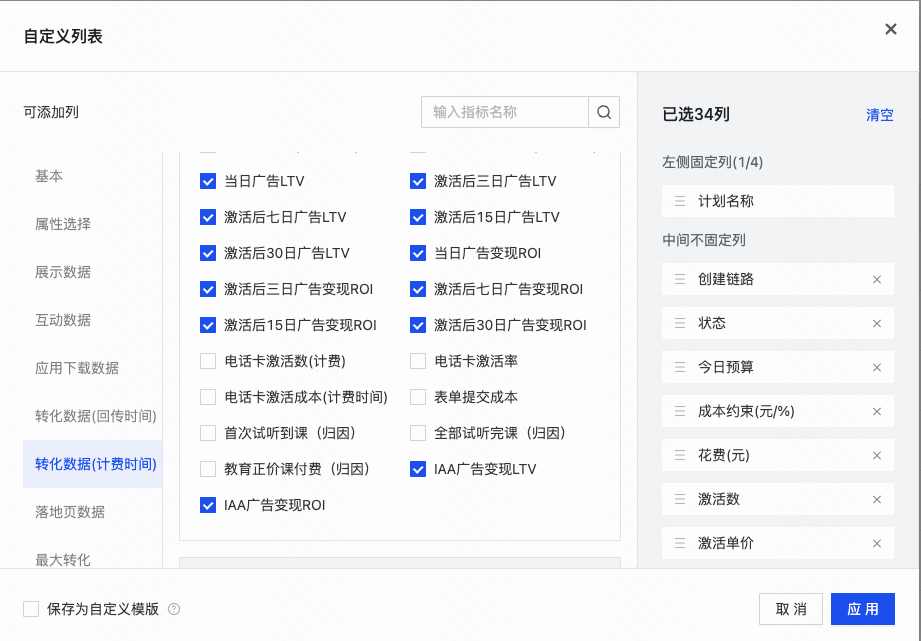921x641 pixels.
Task: Remove 创建链路 column with its X icon
Action: [x=877, y=280]
